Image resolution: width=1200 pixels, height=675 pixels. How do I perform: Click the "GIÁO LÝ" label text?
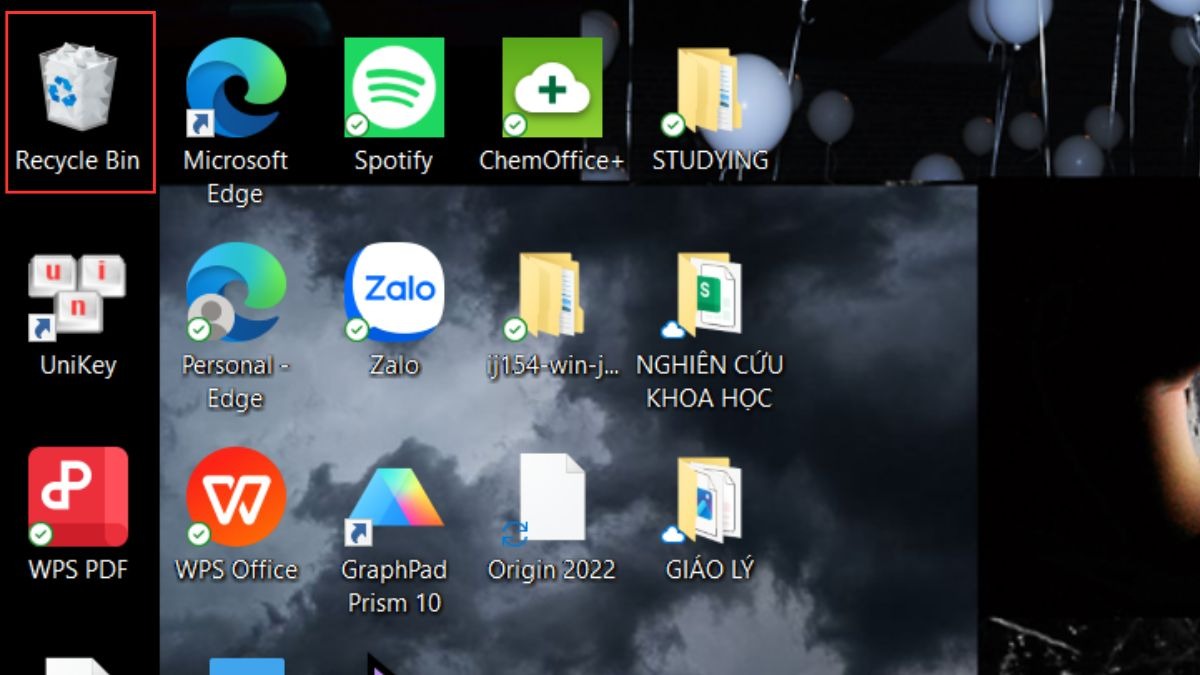710,567
